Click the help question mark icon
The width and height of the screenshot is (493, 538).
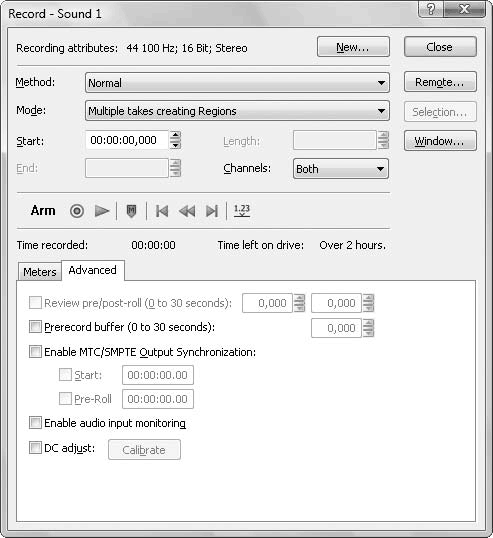pos(431,9)
